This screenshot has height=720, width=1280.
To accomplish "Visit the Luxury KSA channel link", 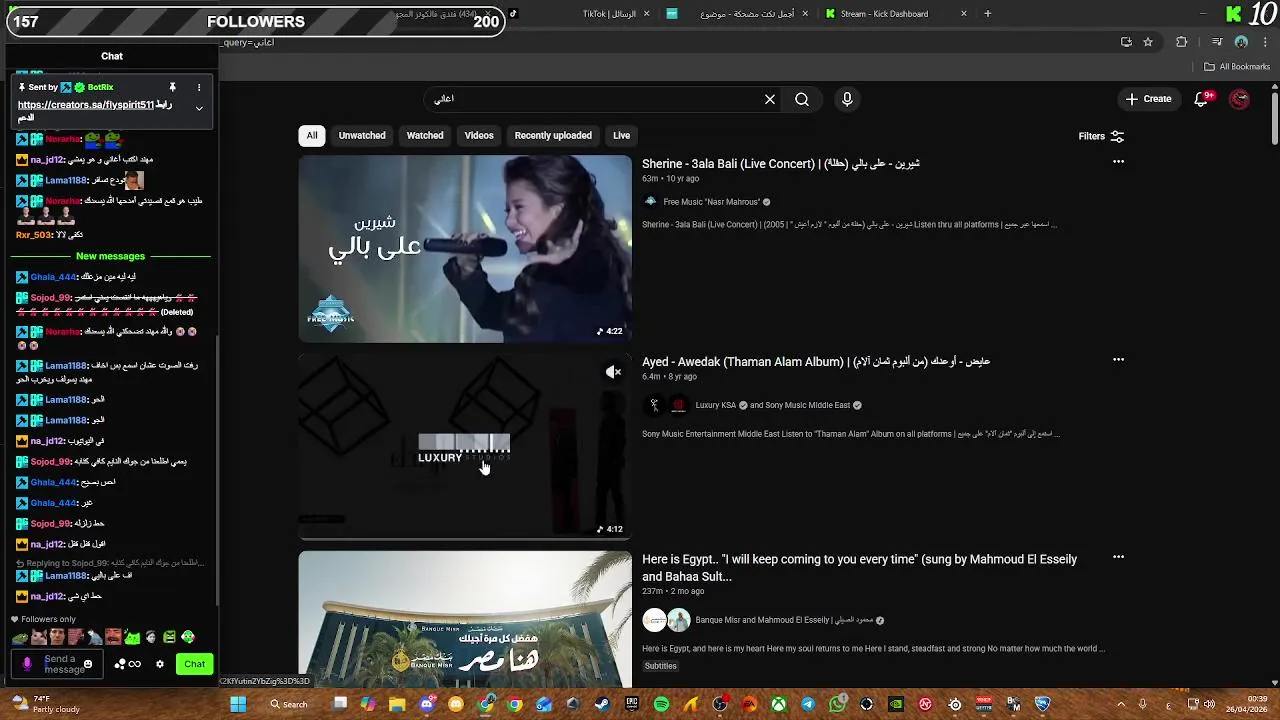I will point(715,405).
